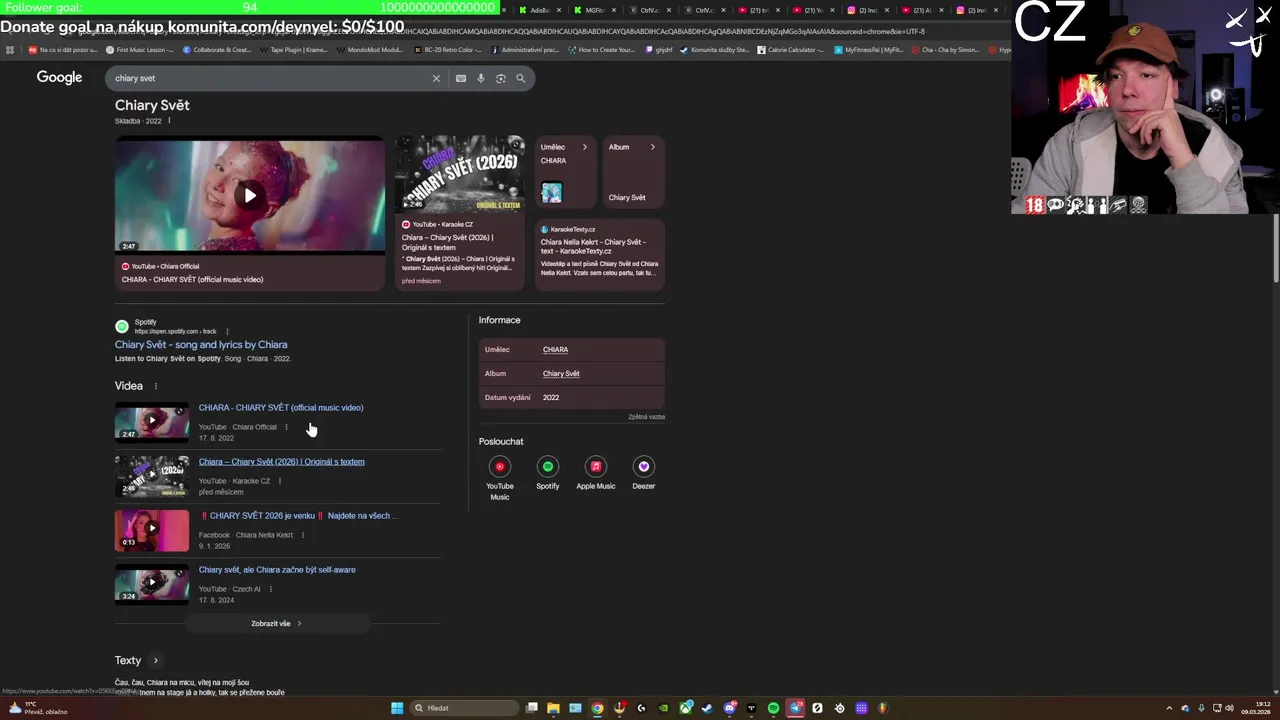1280x720 pixels.
Task: Play the CHIARA - CHIARY SVĚT featured video
Action: (249, 195)
